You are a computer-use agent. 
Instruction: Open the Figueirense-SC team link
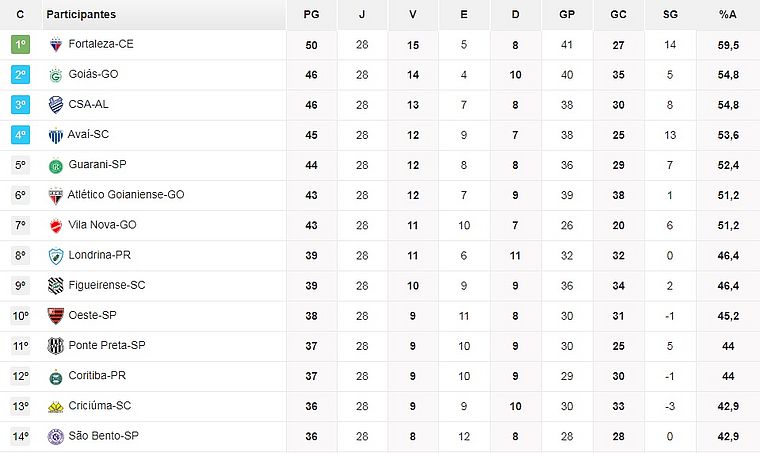pos(107,285)
